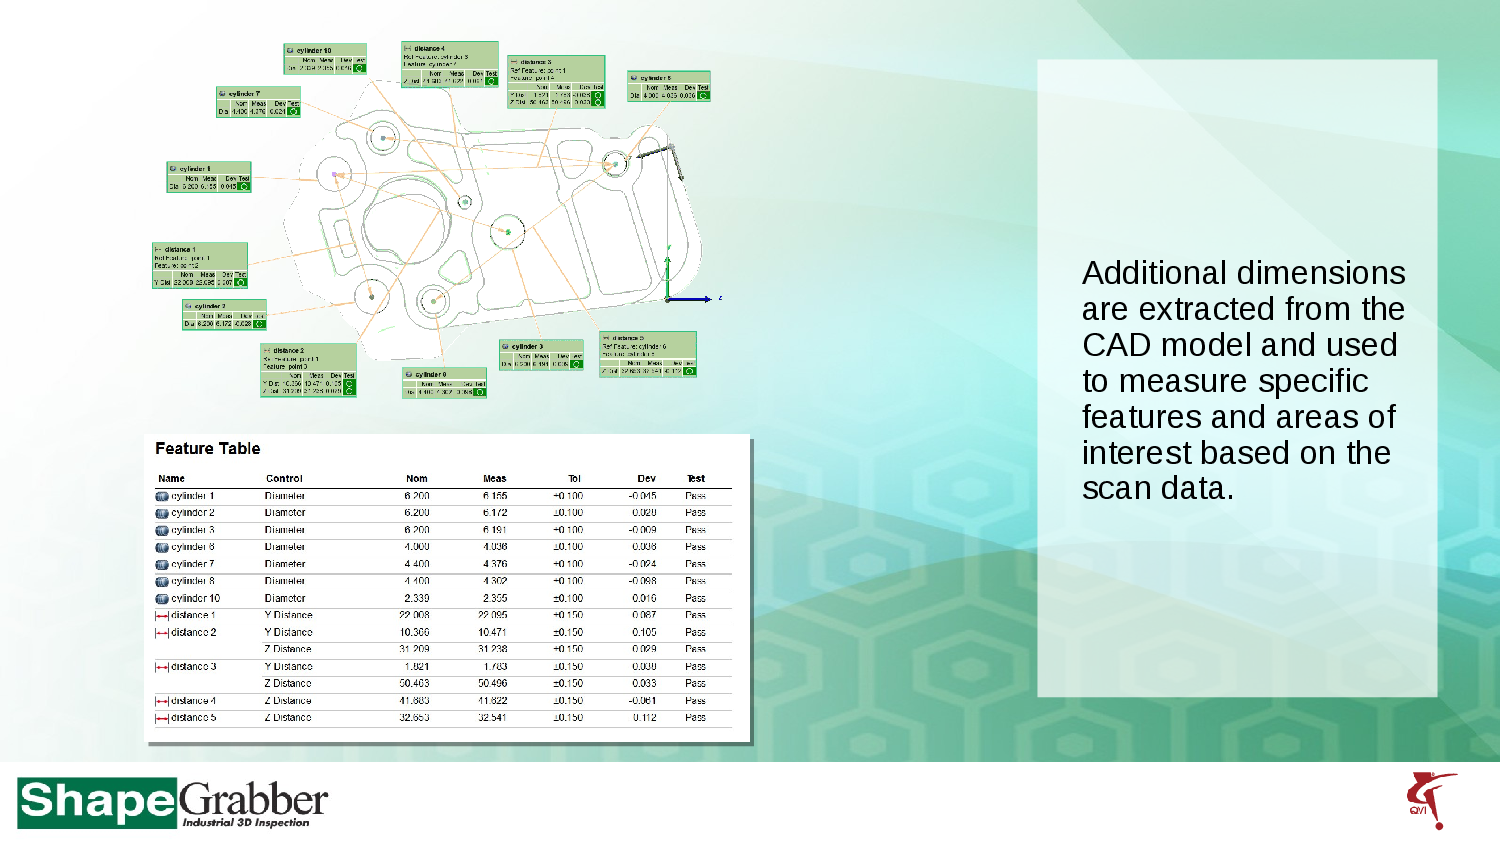
Task: Click the cylinder 7 row icon
Action: coord(162,564)
